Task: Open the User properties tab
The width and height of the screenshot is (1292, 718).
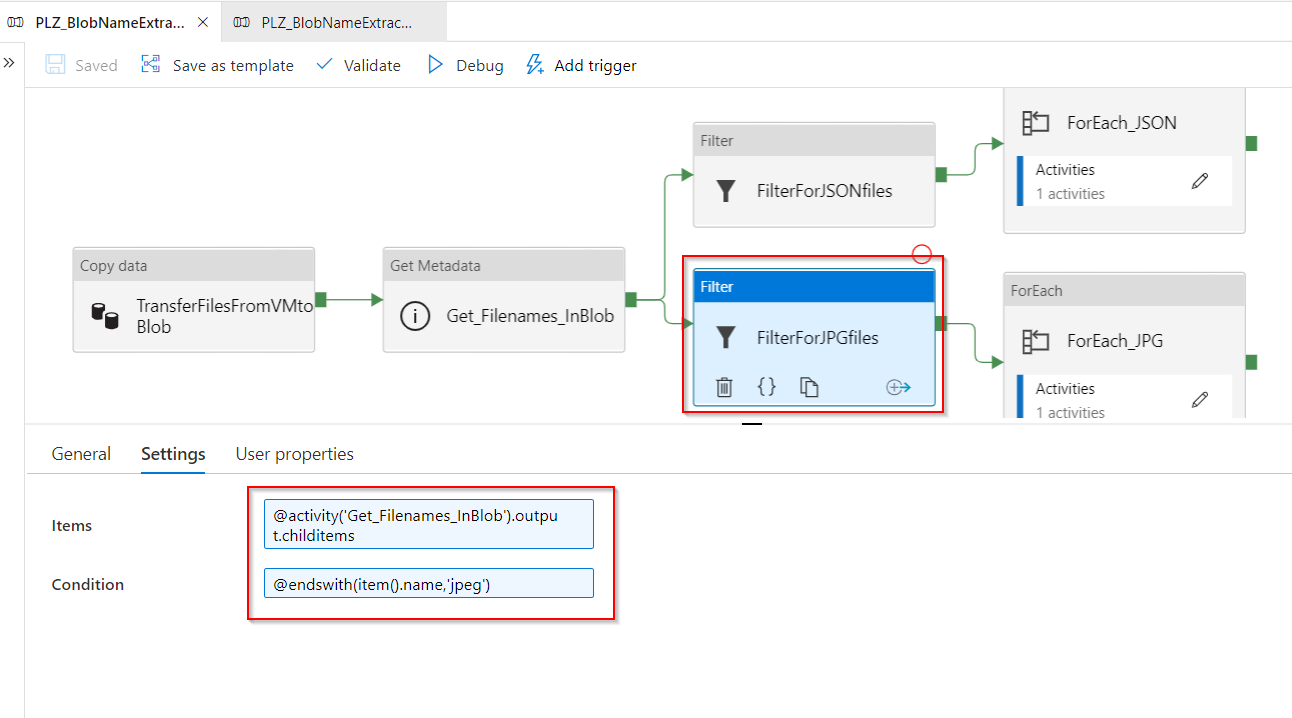Action: click(294, 453)
